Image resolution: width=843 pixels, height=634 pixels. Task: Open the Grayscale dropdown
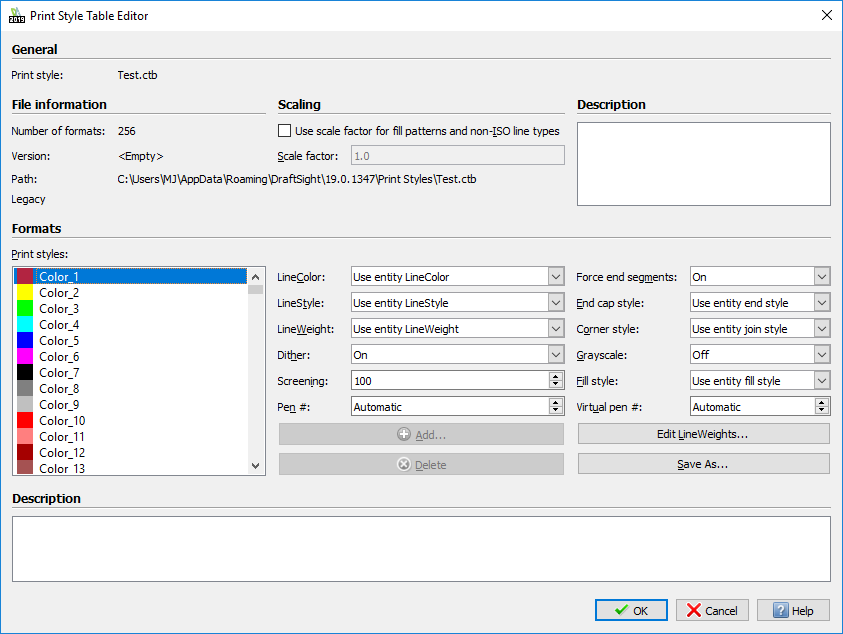click(760, 355)
